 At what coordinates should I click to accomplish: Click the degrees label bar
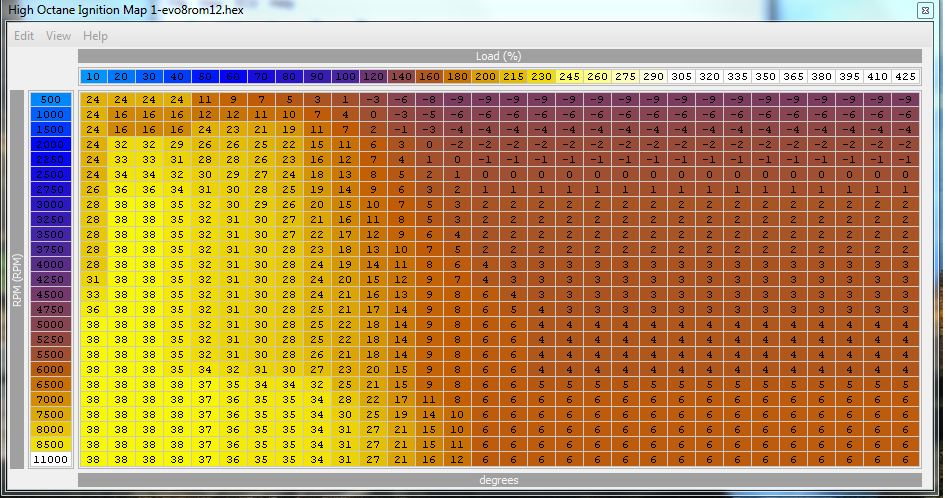tap(500, 480)
